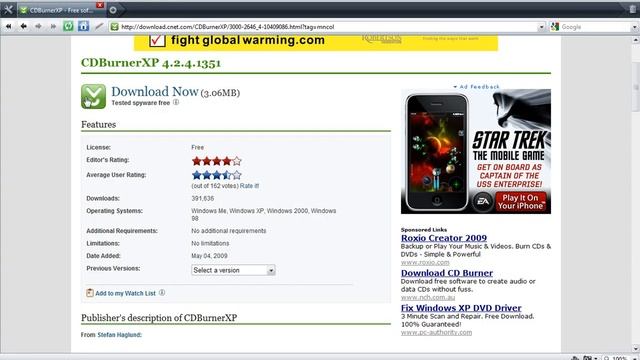Open a new tab with the plus button
This screenshot has width=640, height=360.
(x=113, y=10)
